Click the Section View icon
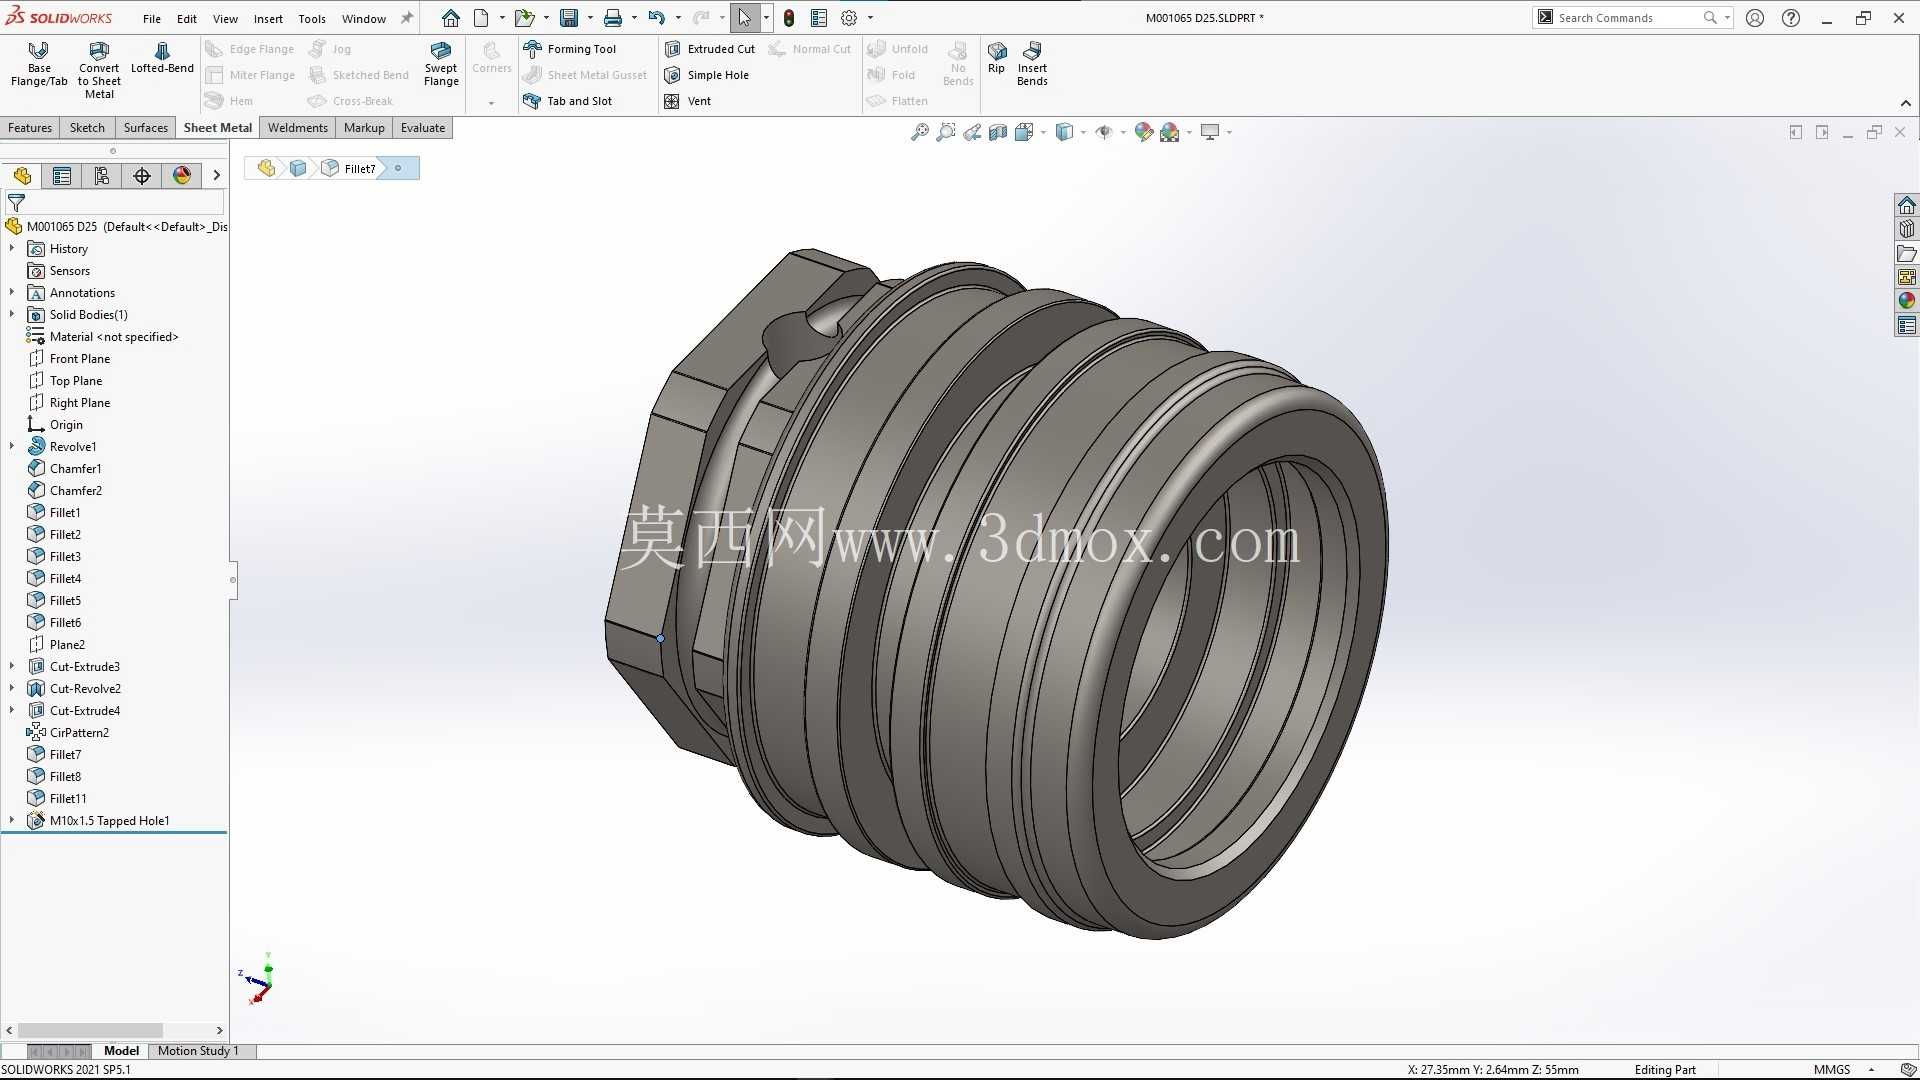Image resolution: width=1920 pixels, height=1080 pixels. (998, 132)
